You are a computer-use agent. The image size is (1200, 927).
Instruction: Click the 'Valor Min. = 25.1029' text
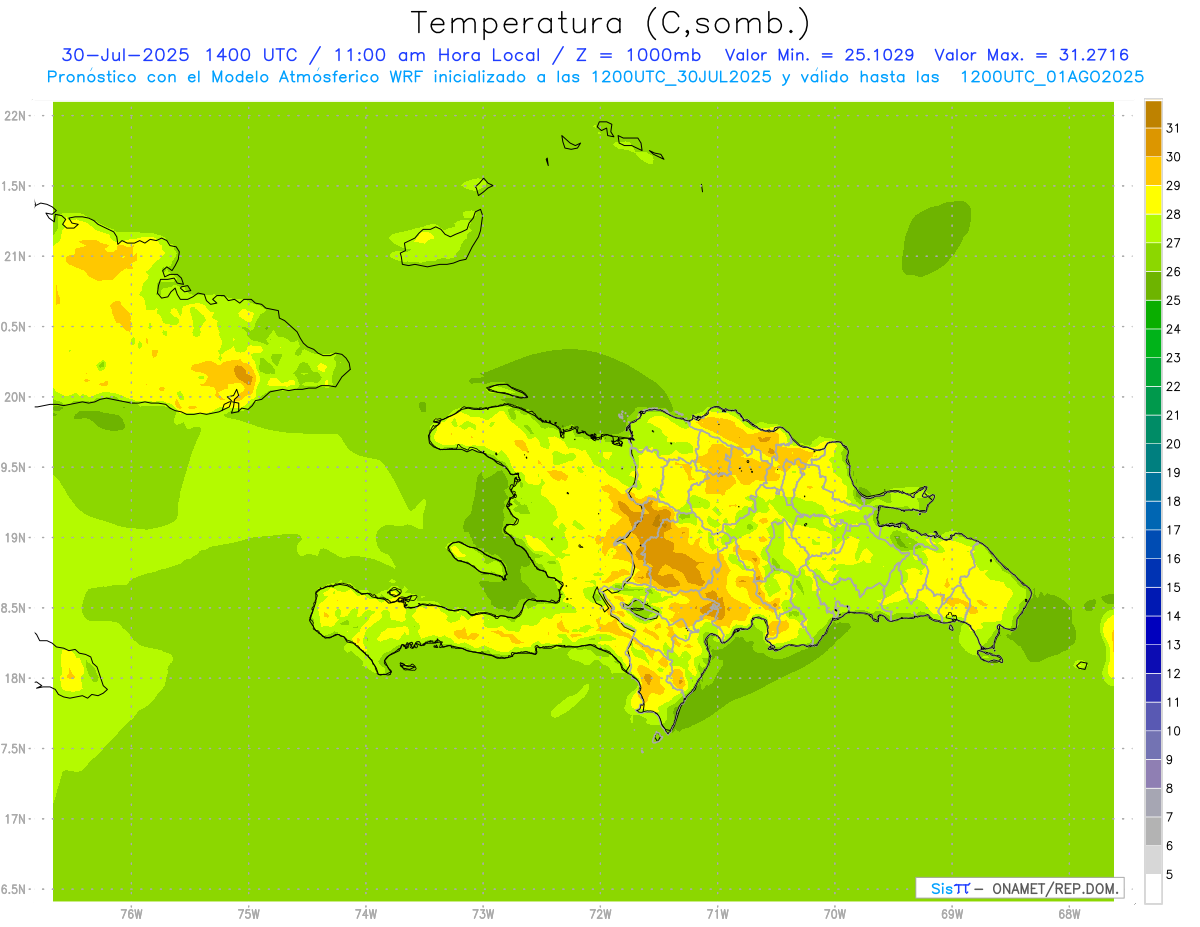click(819, 55)
